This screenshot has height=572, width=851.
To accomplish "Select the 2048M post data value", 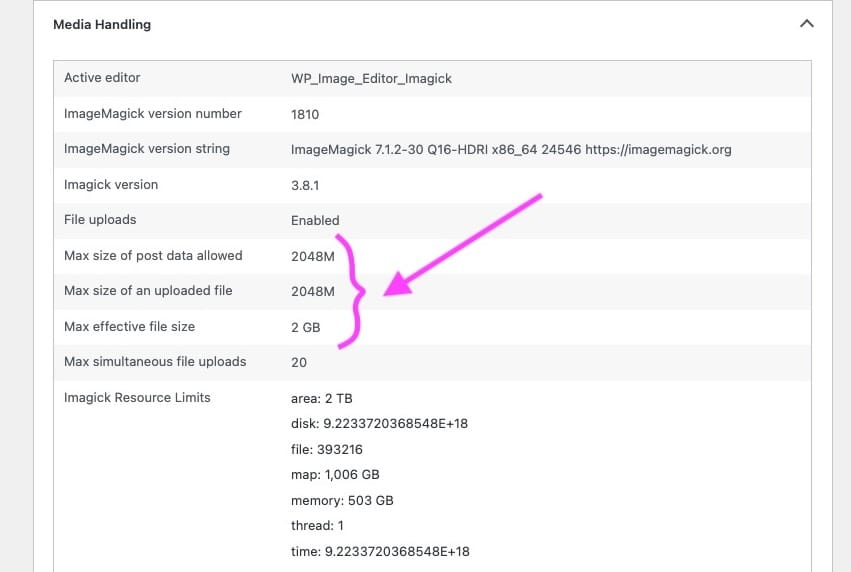I will pyautogui.click(x=313, y=257).
